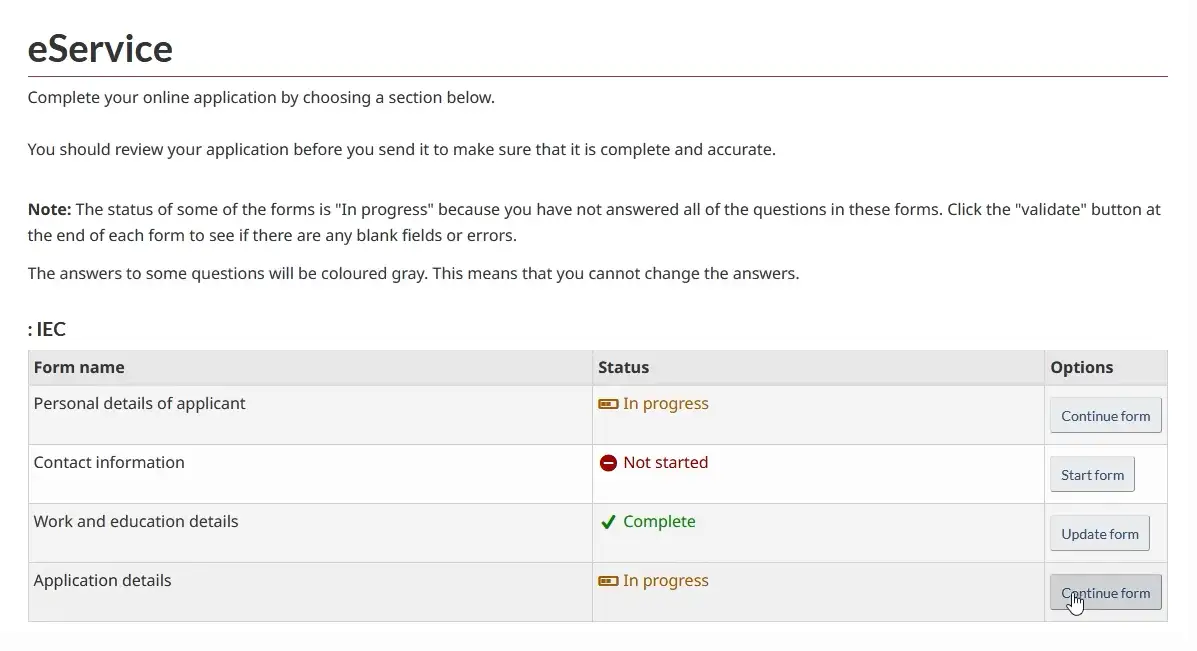This screenshot has height=651, width=1197.
Task: Select the Application details row label
Action: click(102, 580)
